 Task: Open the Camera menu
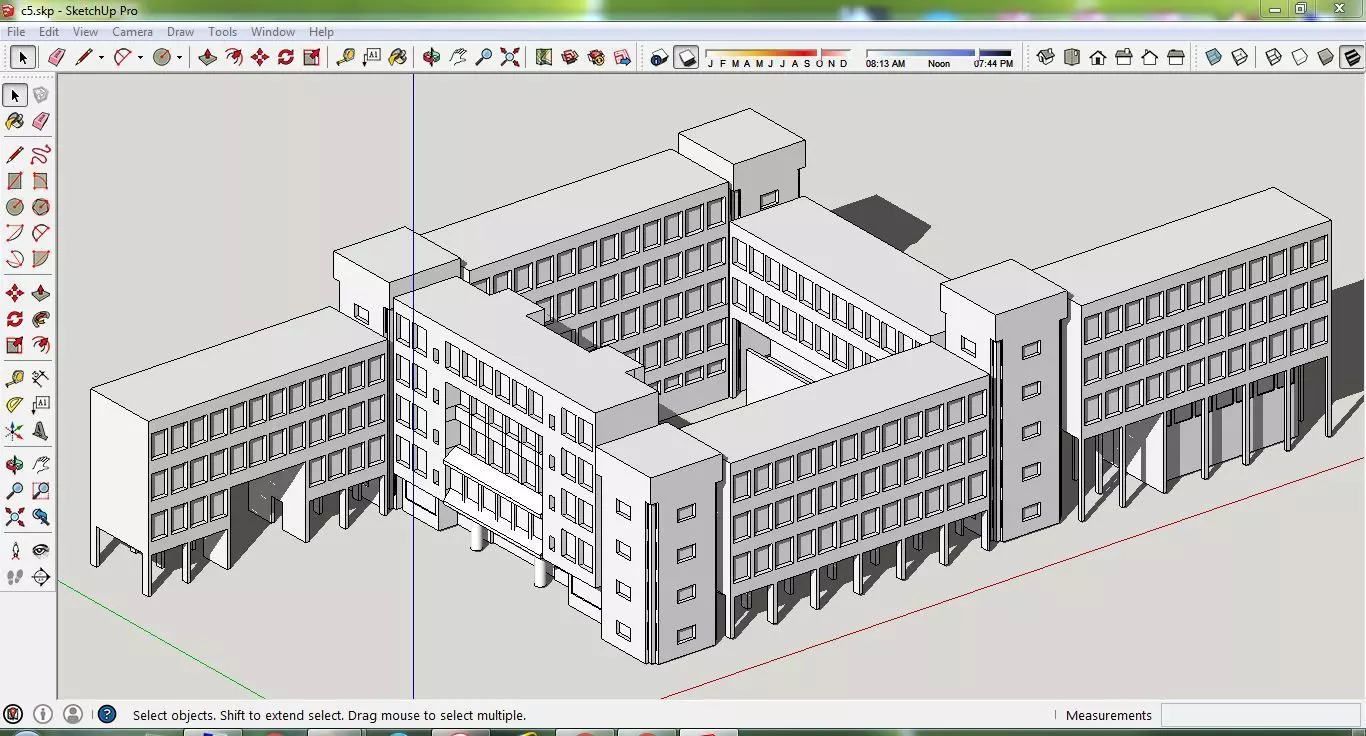click(x=132, y=32)
